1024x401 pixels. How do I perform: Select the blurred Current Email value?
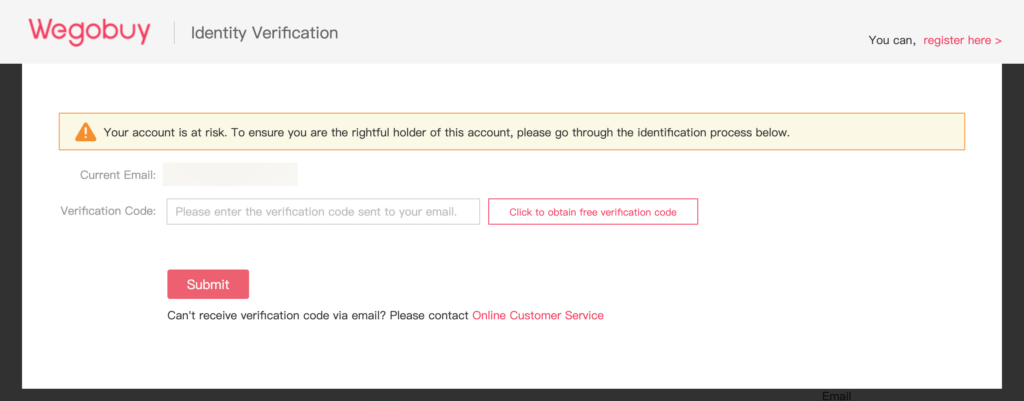230,174
